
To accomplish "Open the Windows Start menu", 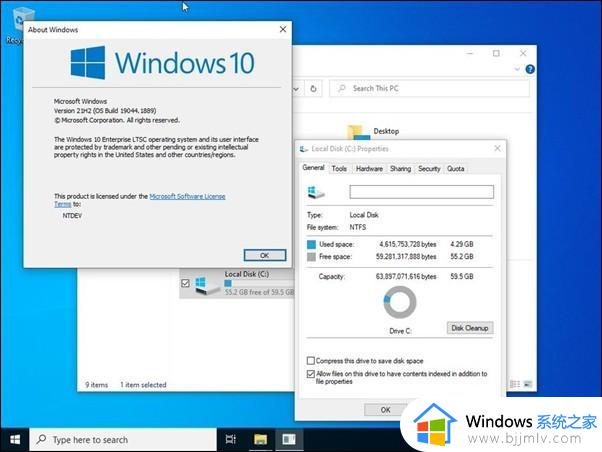I will [x=15, y=440].
